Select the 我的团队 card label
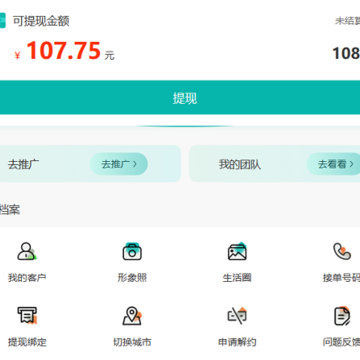The height and width of the screenshot is (360, 360). point(240,164)
